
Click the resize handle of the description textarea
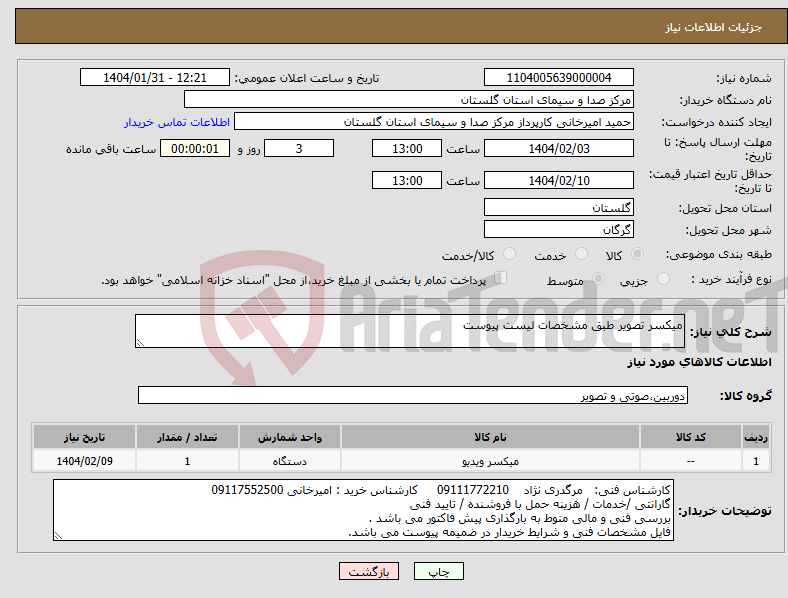coord(140,342)
